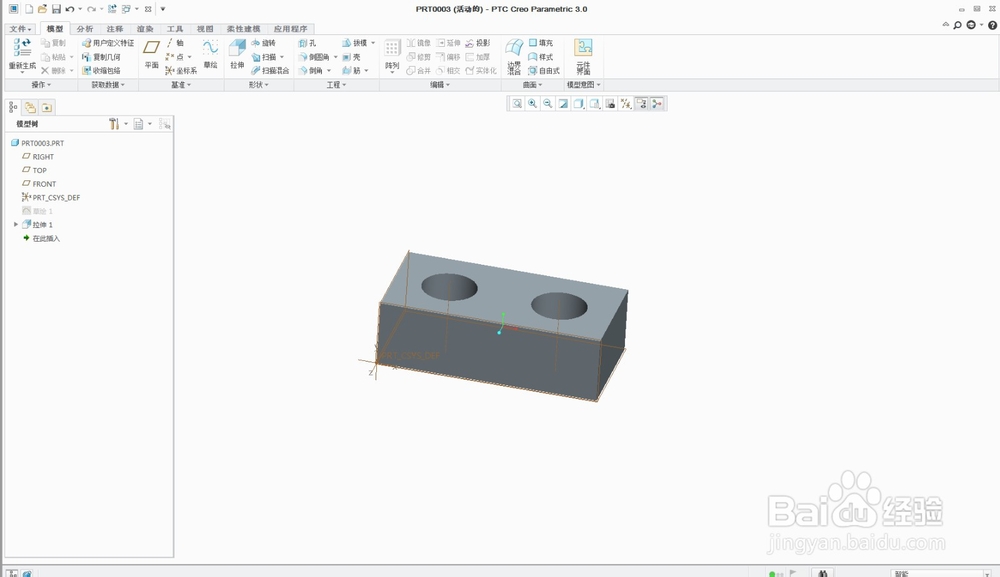Select the FRONT plane in model tree
The width and height of the screenshot is (1000, 577).
pyautogui.click(x=44, y=184)
